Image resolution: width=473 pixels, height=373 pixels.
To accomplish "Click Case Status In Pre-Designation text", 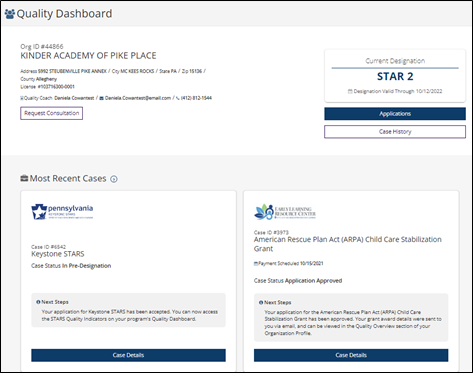I will [x=71, y=266].
